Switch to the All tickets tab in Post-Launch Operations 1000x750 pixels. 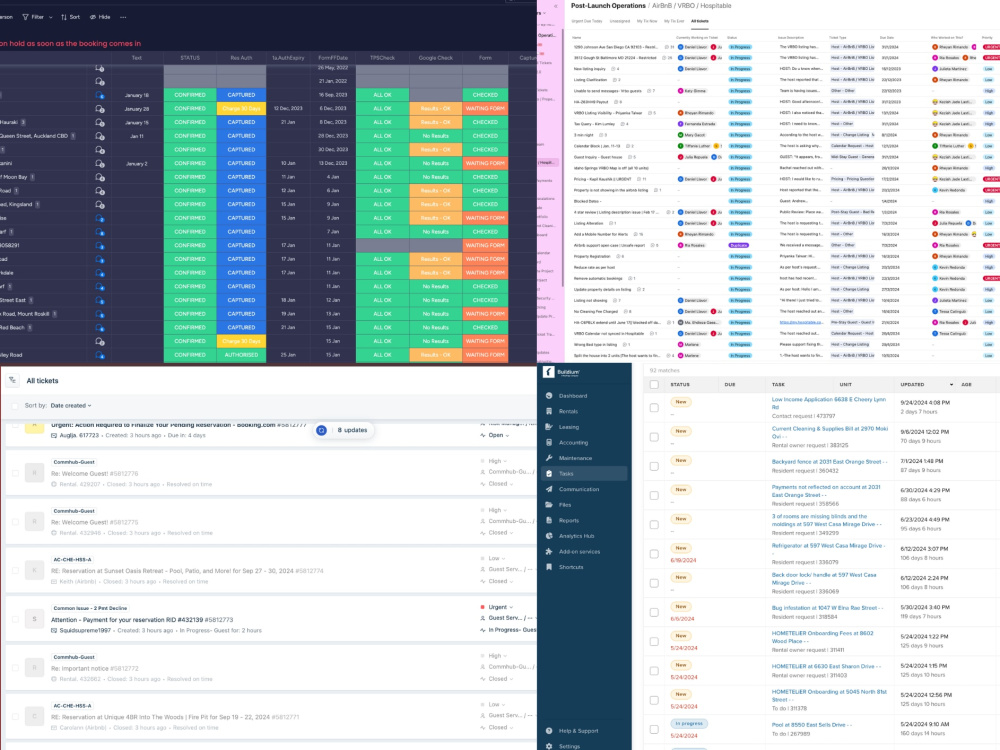(700, 21)
